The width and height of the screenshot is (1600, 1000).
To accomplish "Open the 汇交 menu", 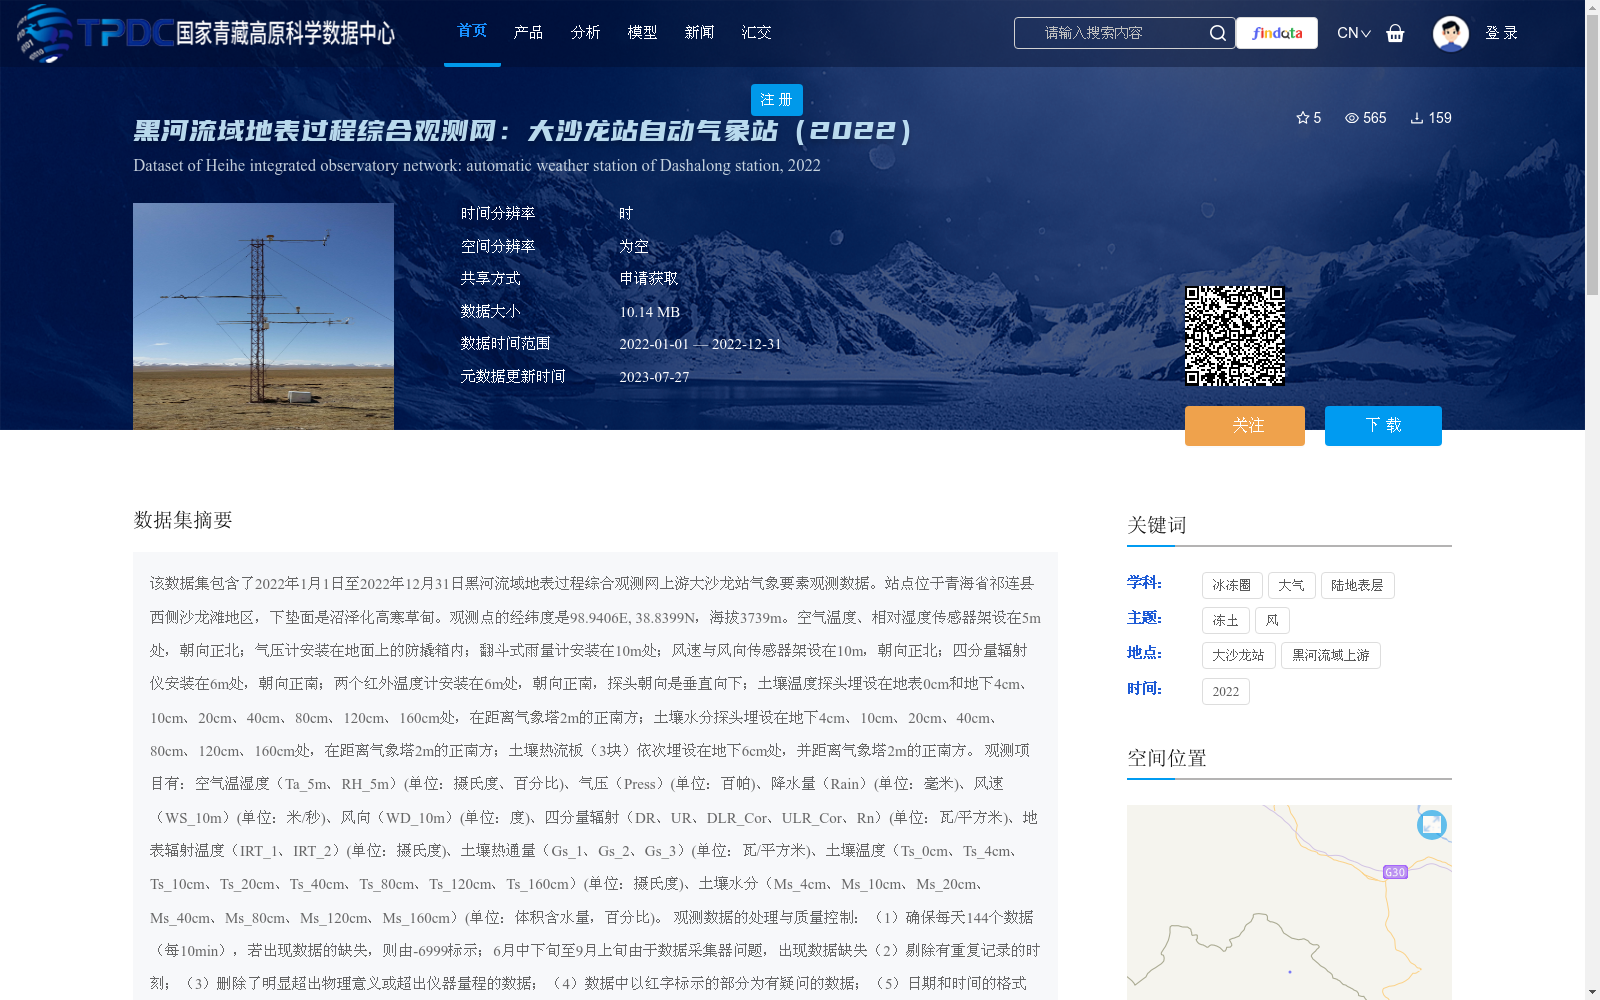I will pyautogui.click(x=756, y=33).
